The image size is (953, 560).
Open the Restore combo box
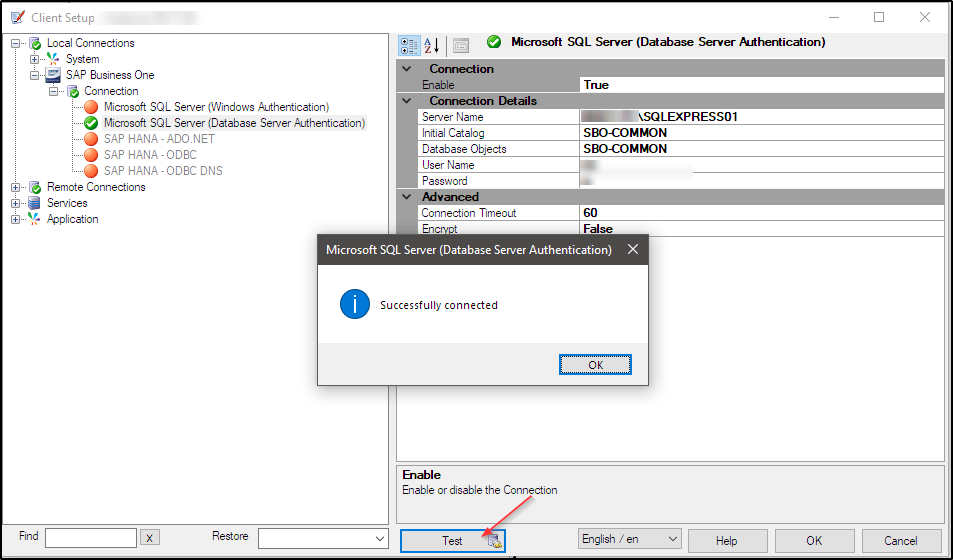(x=323, y=539)
